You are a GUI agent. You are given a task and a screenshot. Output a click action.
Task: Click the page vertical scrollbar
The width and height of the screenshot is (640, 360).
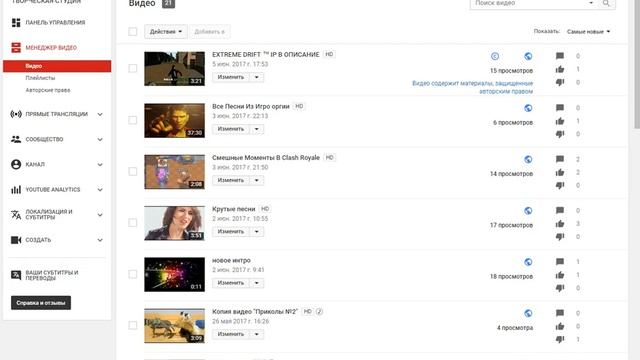(x=637, y=64)
